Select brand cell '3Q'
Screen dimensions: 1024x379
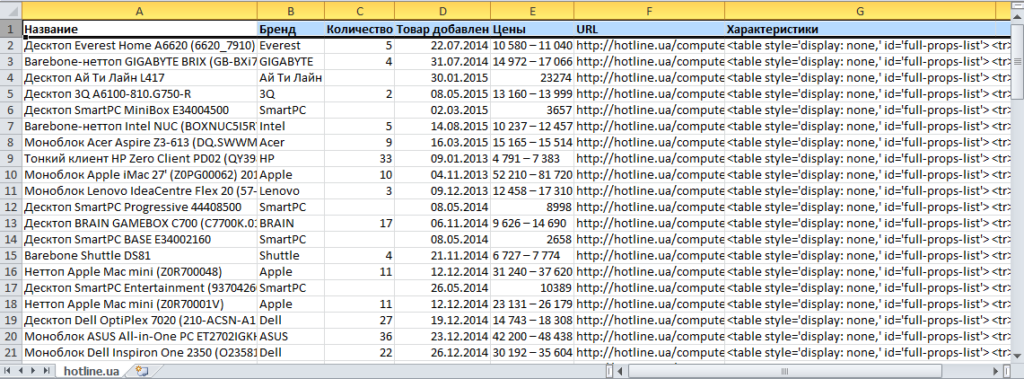coord(291,93)
